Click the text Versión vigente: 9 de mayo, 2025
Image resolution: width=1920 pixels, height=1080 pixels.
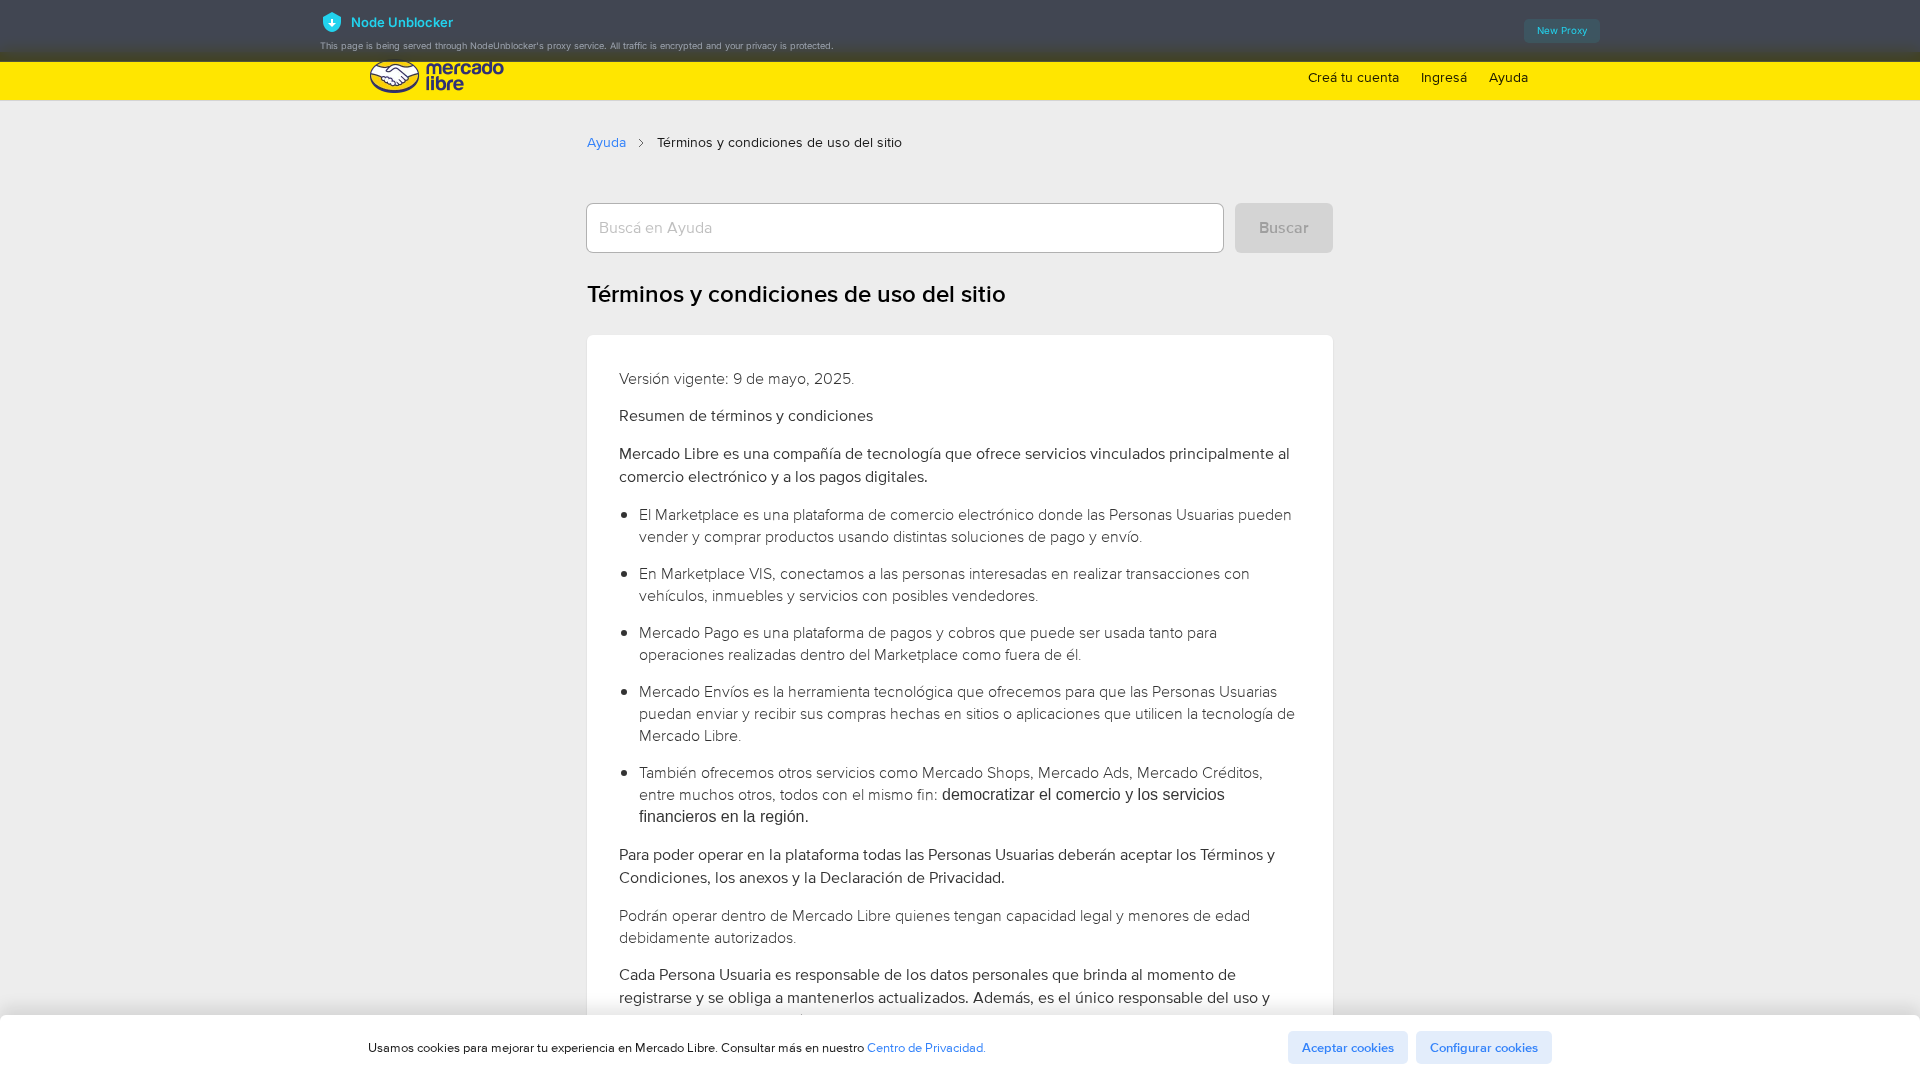736,379
